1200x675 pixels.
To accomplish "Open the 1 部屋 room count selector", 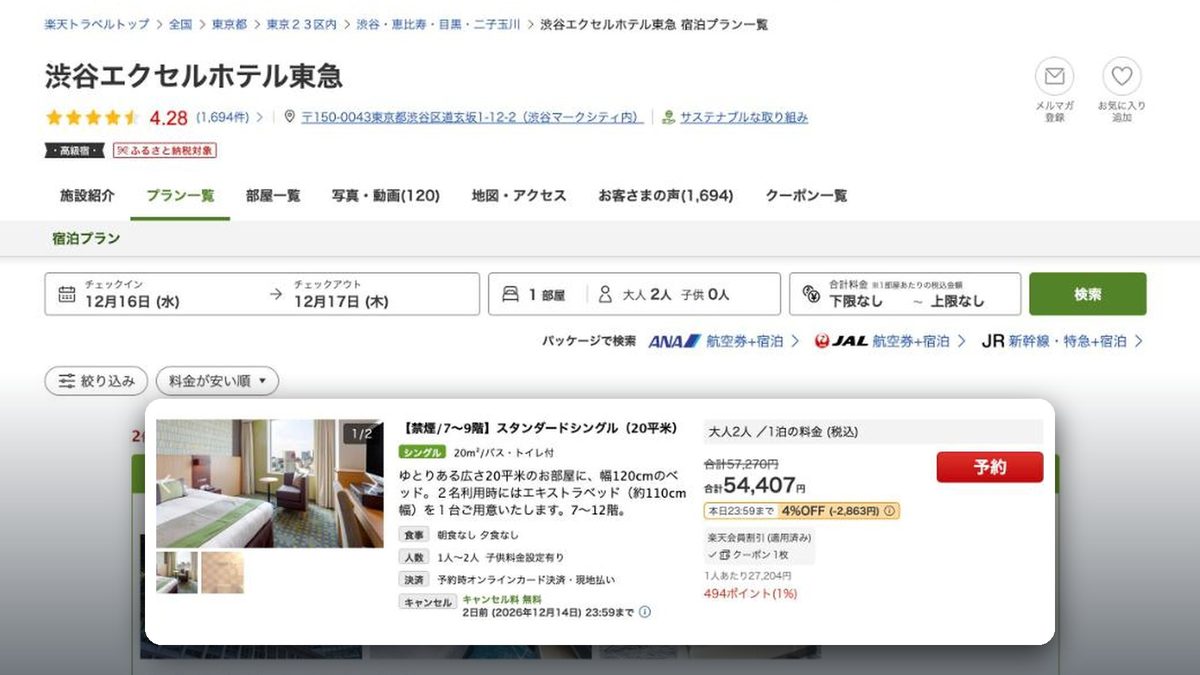I will (x=538, y=294).
